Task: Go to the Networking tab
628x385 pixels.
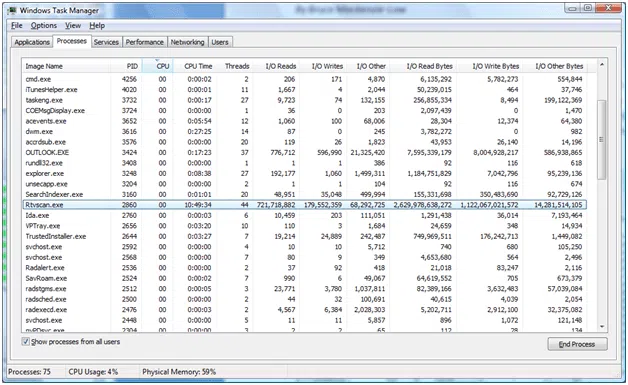Action: [x=187, y=42]
